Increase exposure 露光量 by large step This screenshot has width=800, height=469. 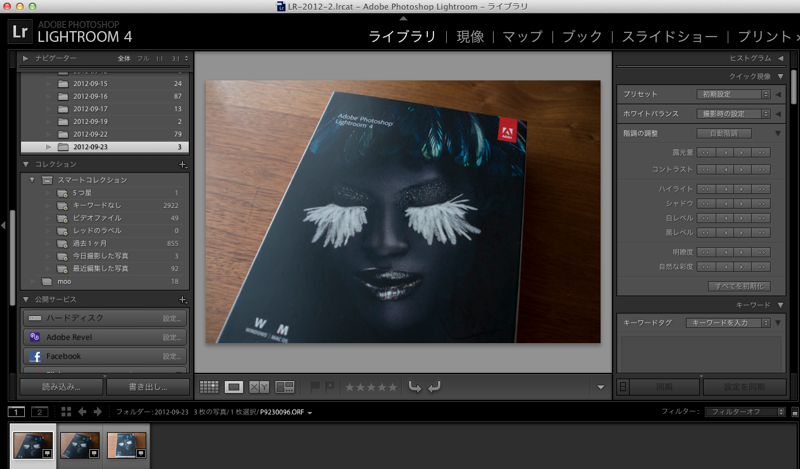[761, 153]
